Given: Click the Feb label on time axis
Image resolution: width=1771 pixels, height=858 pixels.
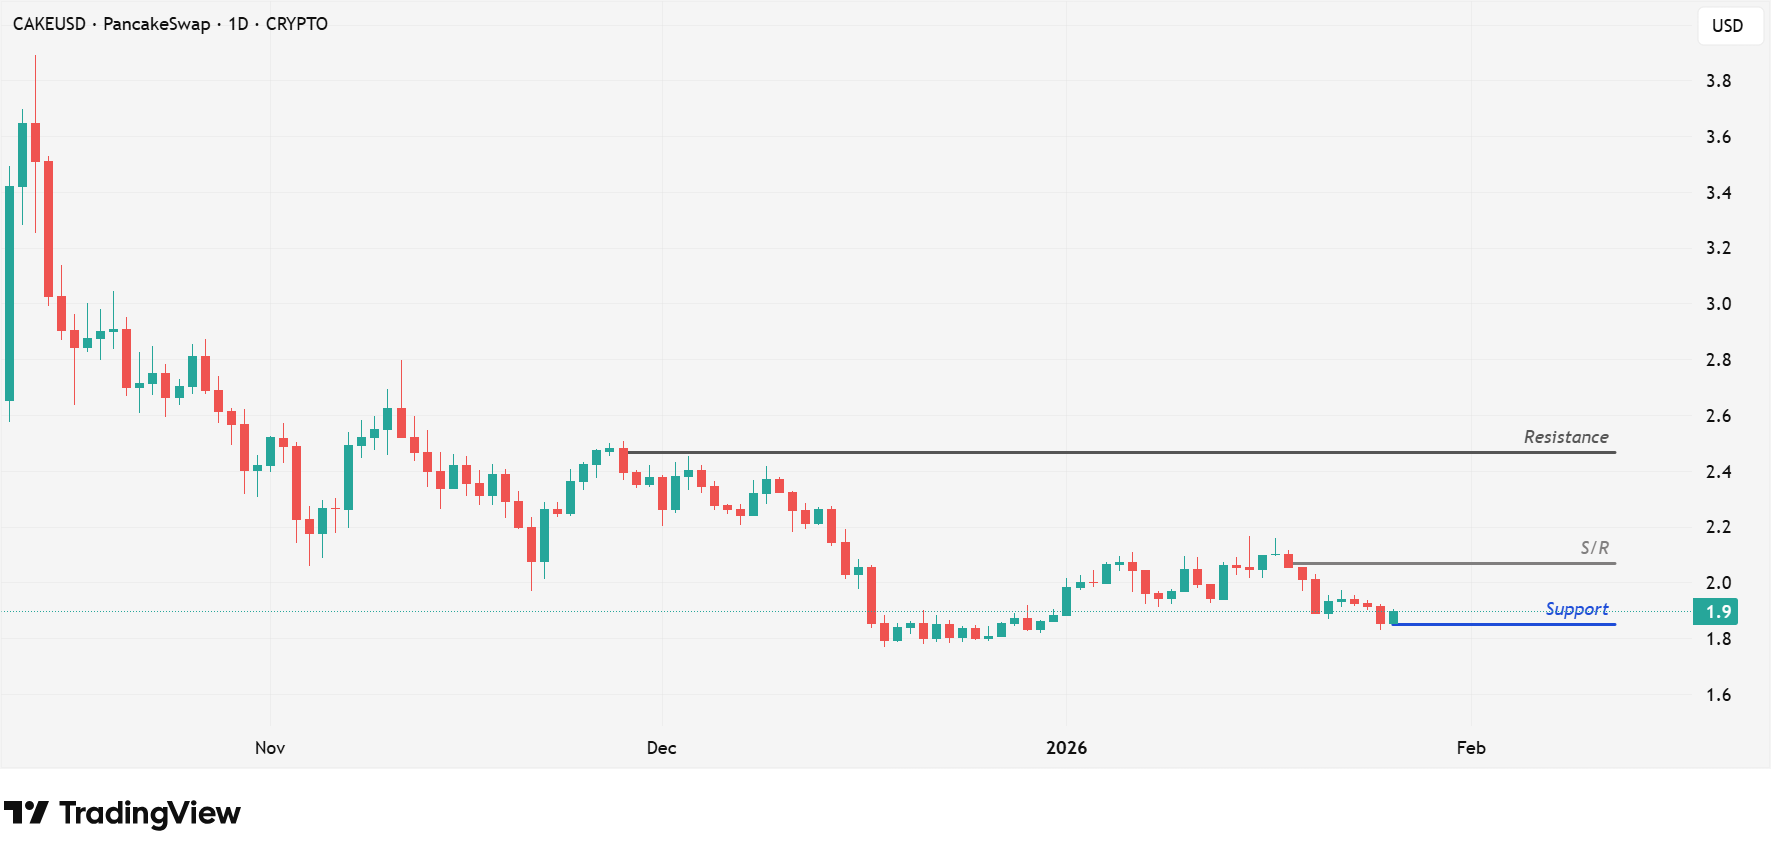Looking at the screenshot, I should (1471, 748).
